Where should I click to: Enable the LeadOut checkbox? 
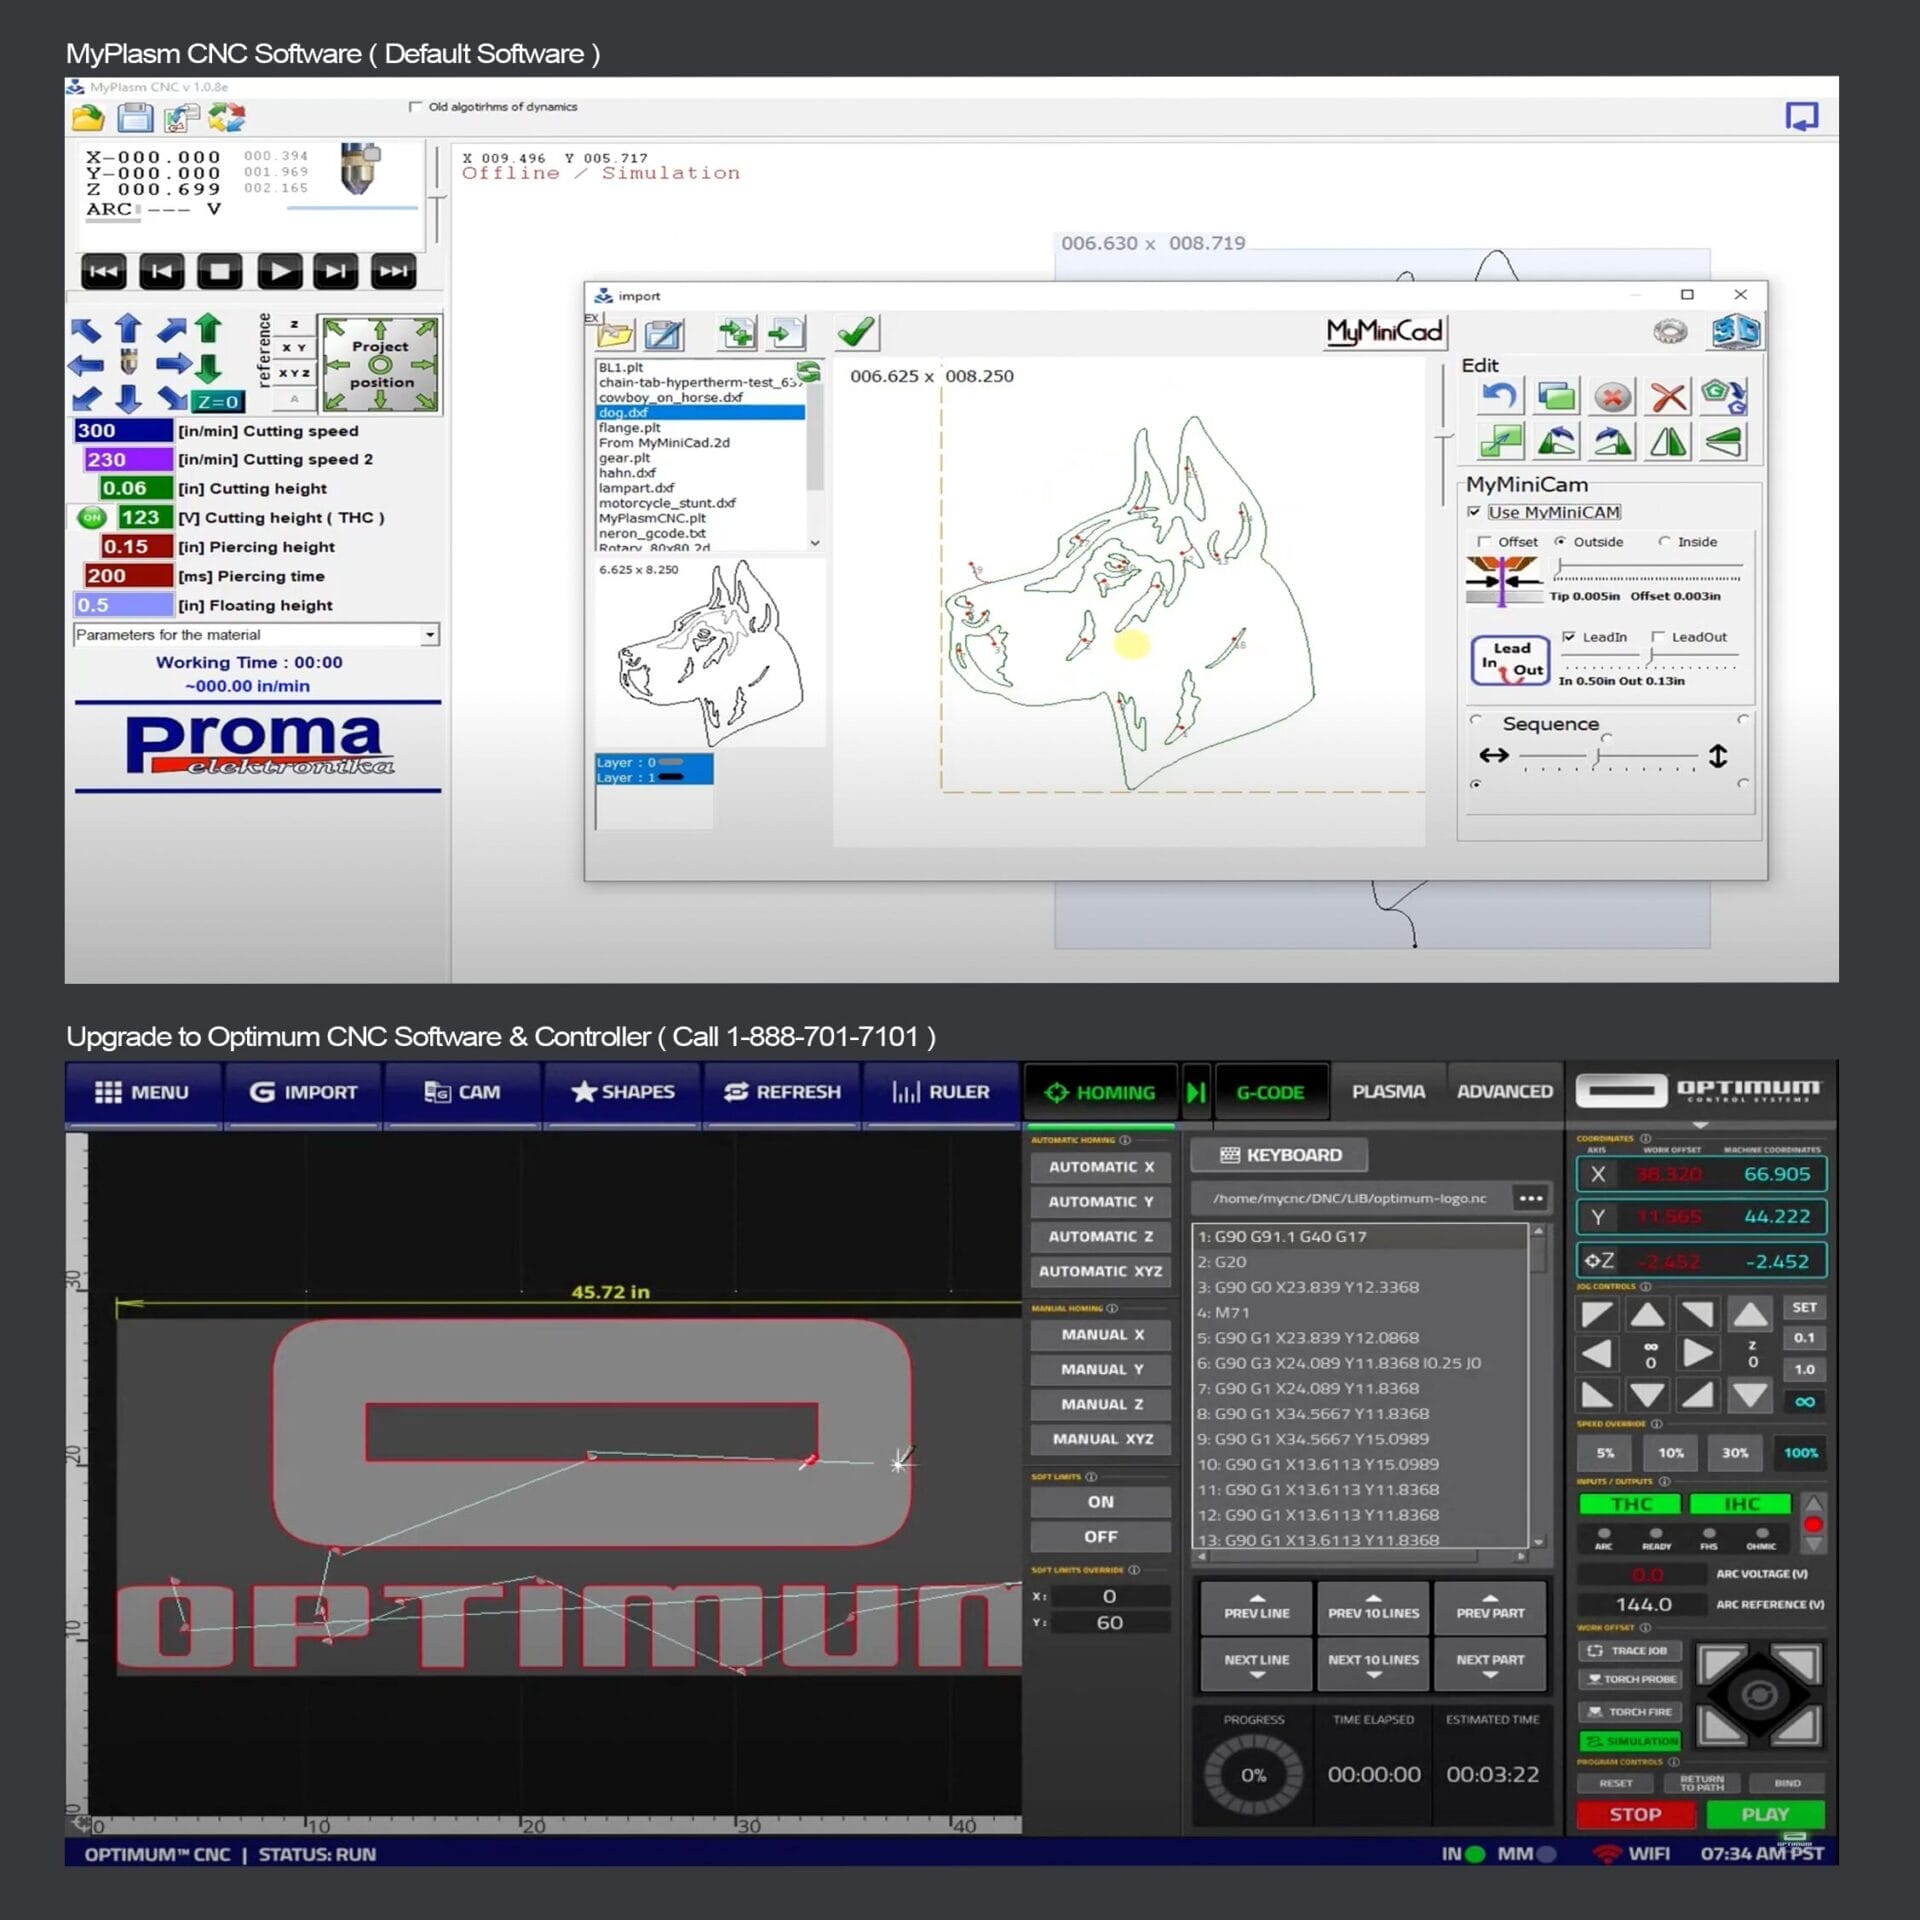coord(1656,637)
